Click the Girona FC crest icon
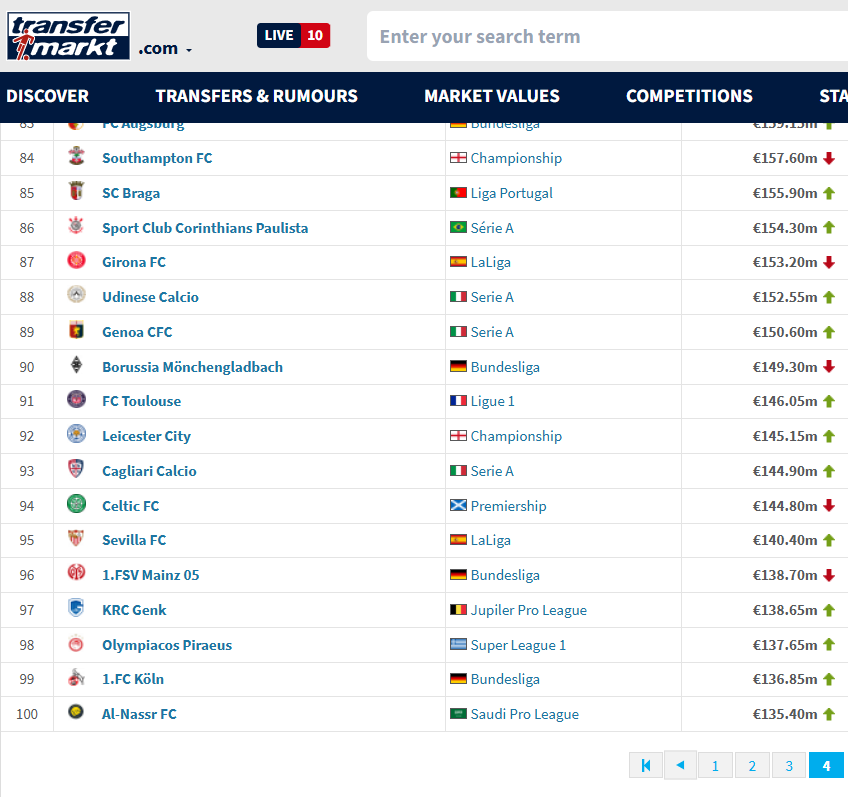Image resolution: width=848 pixels, height=797 pixels. (x=76, y=262)
